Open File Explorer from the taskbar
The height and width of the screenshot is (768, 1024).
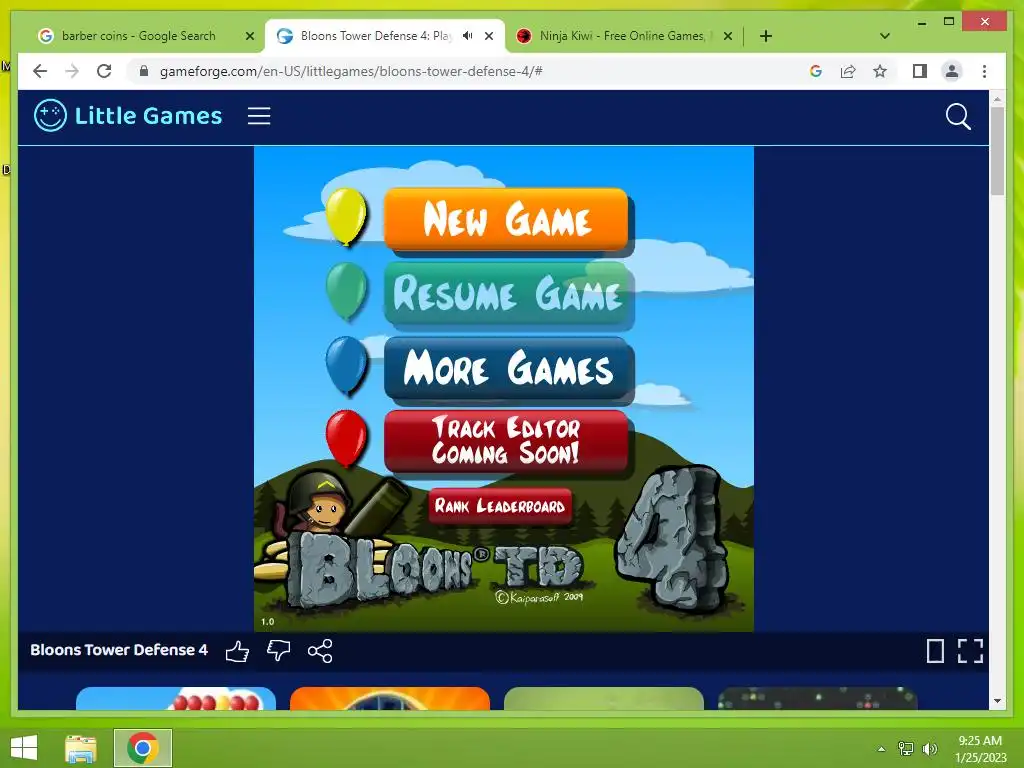point(81,748)
